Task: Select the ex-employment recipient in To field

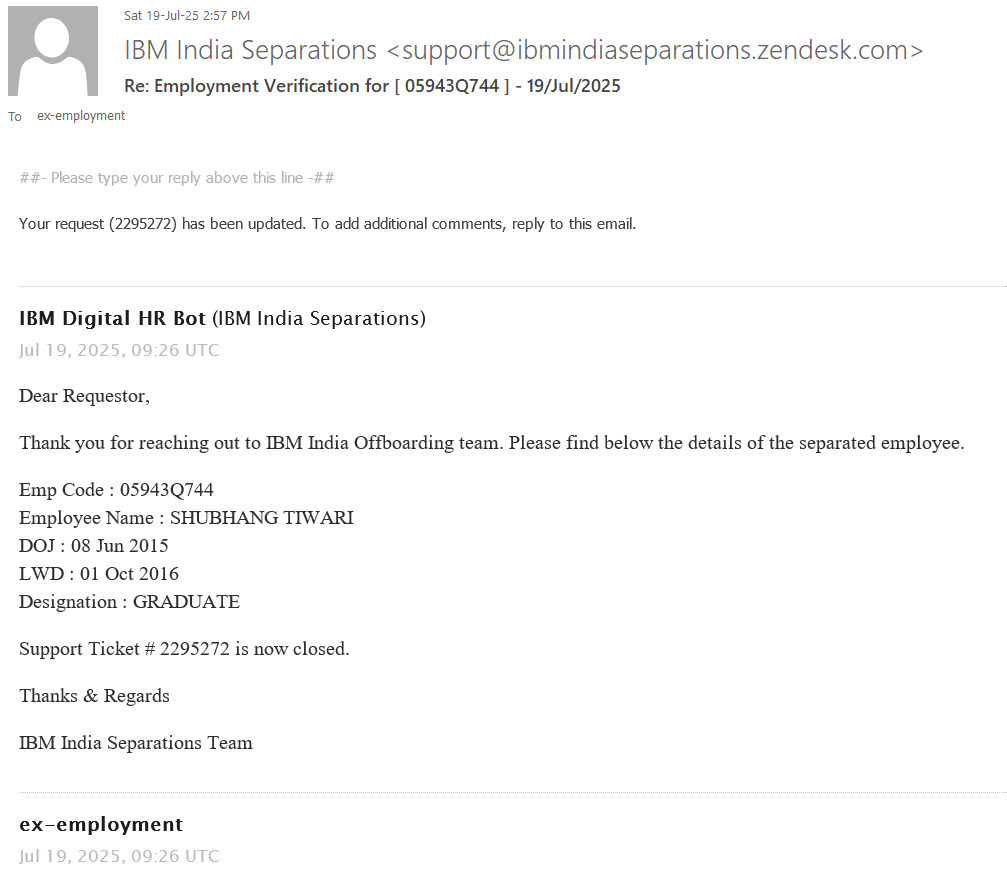Action: coord(81,116)
